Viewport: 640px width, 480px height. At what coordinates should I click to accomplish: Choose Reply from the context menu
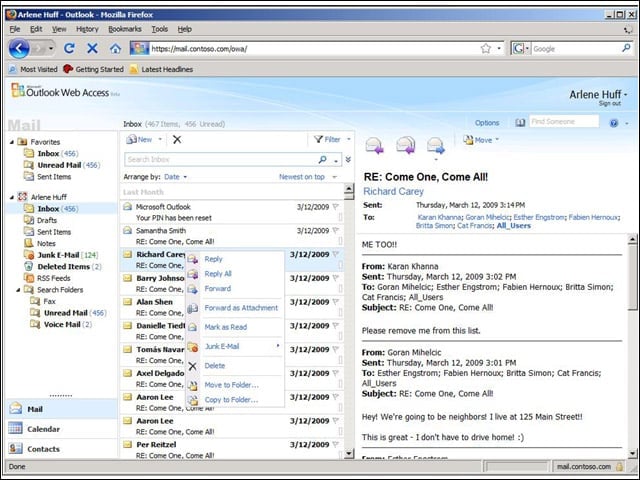click(x=213, y=259)
